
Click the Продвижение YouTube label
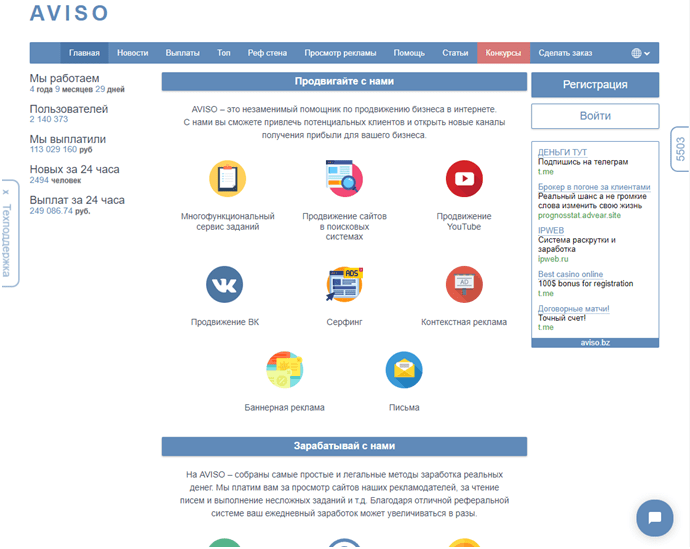point(464,221)
